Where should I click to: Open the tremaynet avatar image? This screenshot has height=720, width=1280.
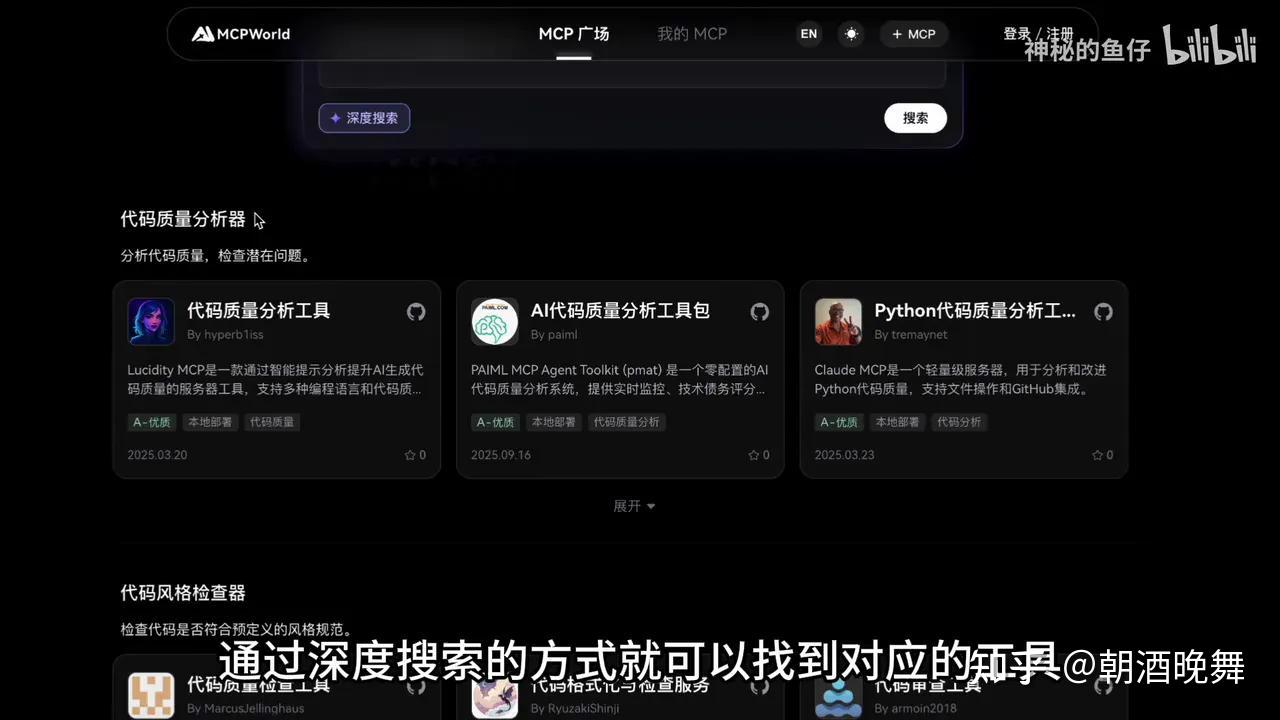(838, 322)
